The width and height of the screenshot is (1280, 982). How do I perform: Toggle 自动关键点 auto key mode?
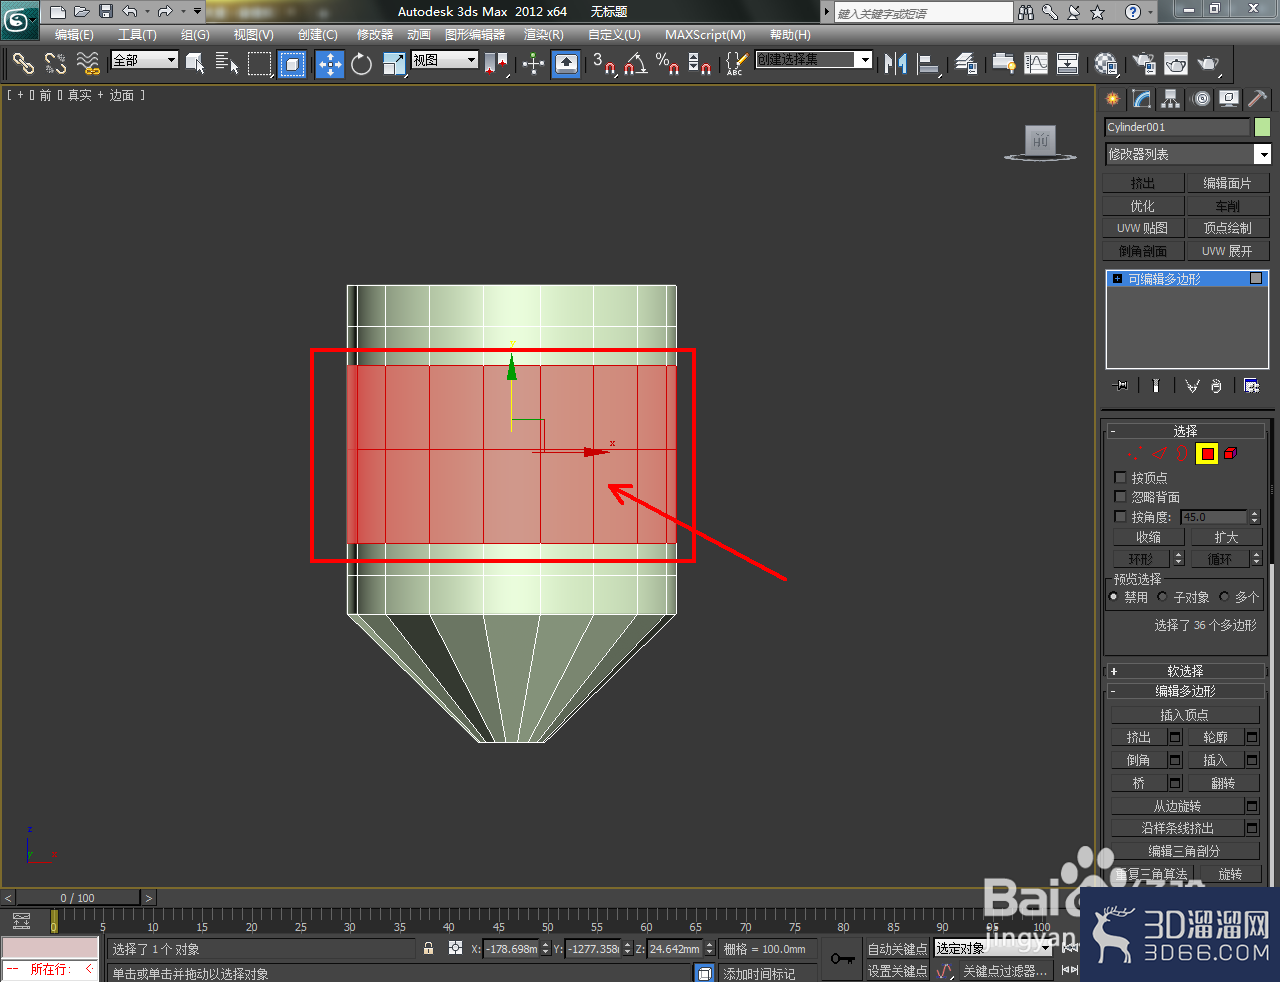pyautogui.click(x=897, y=949)
